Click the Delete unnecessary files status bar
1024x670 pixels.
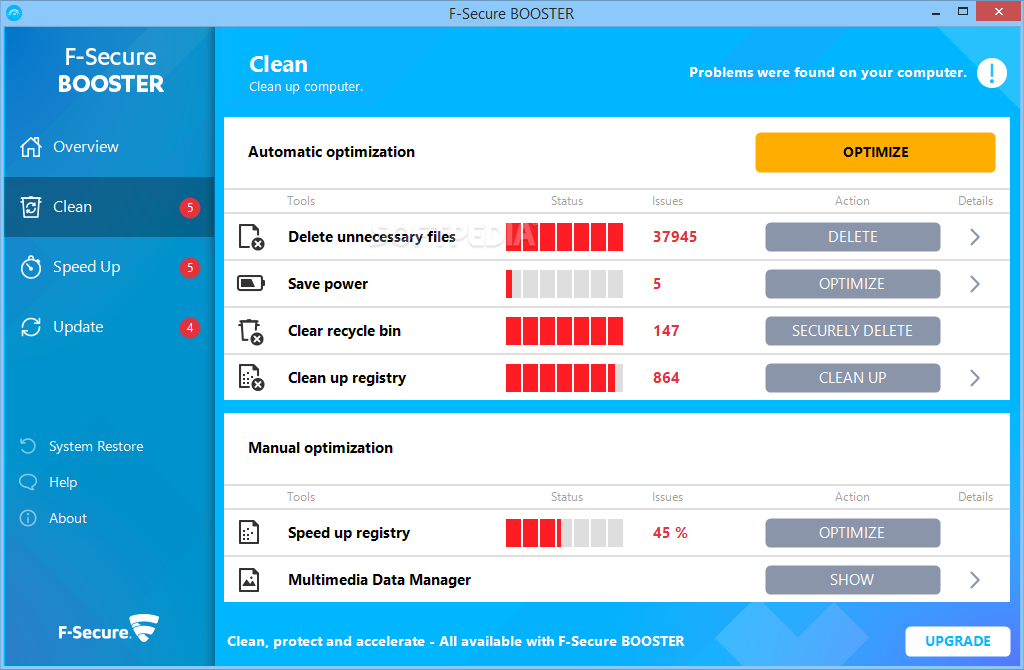coord(564,237)
